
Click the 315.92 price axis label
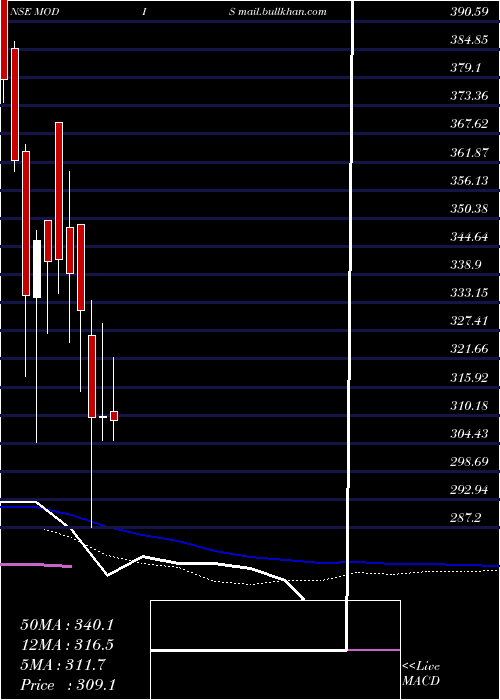click(469, 378)
